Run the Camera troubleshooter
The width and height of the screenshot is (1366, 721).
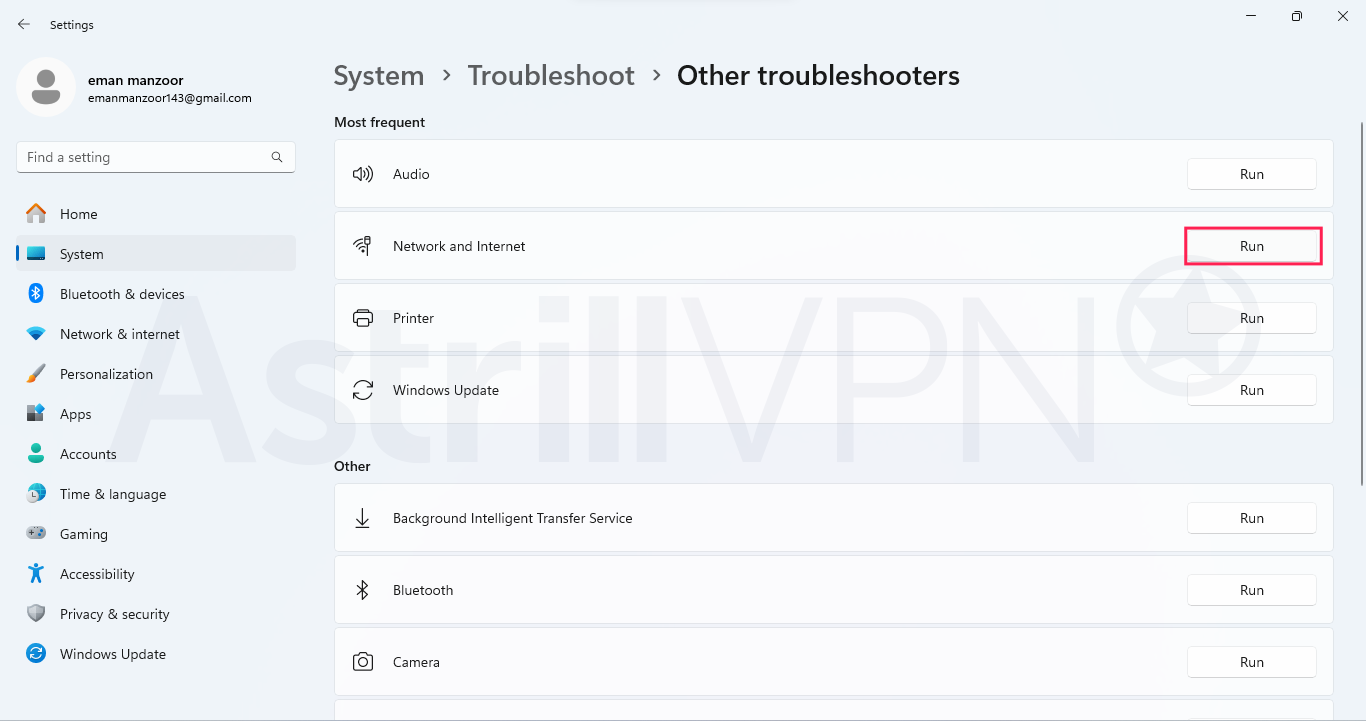point(1252,662)
